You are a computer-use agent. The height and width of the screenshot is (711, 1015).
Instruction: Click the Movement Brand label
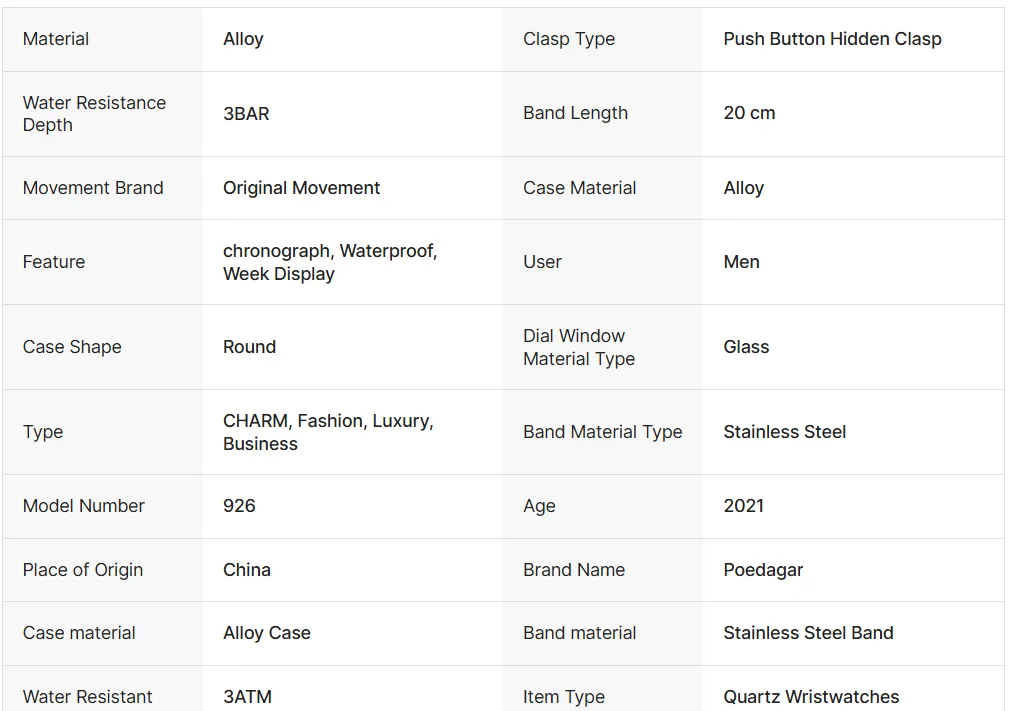pyautogui.click(x=93, y=188)
